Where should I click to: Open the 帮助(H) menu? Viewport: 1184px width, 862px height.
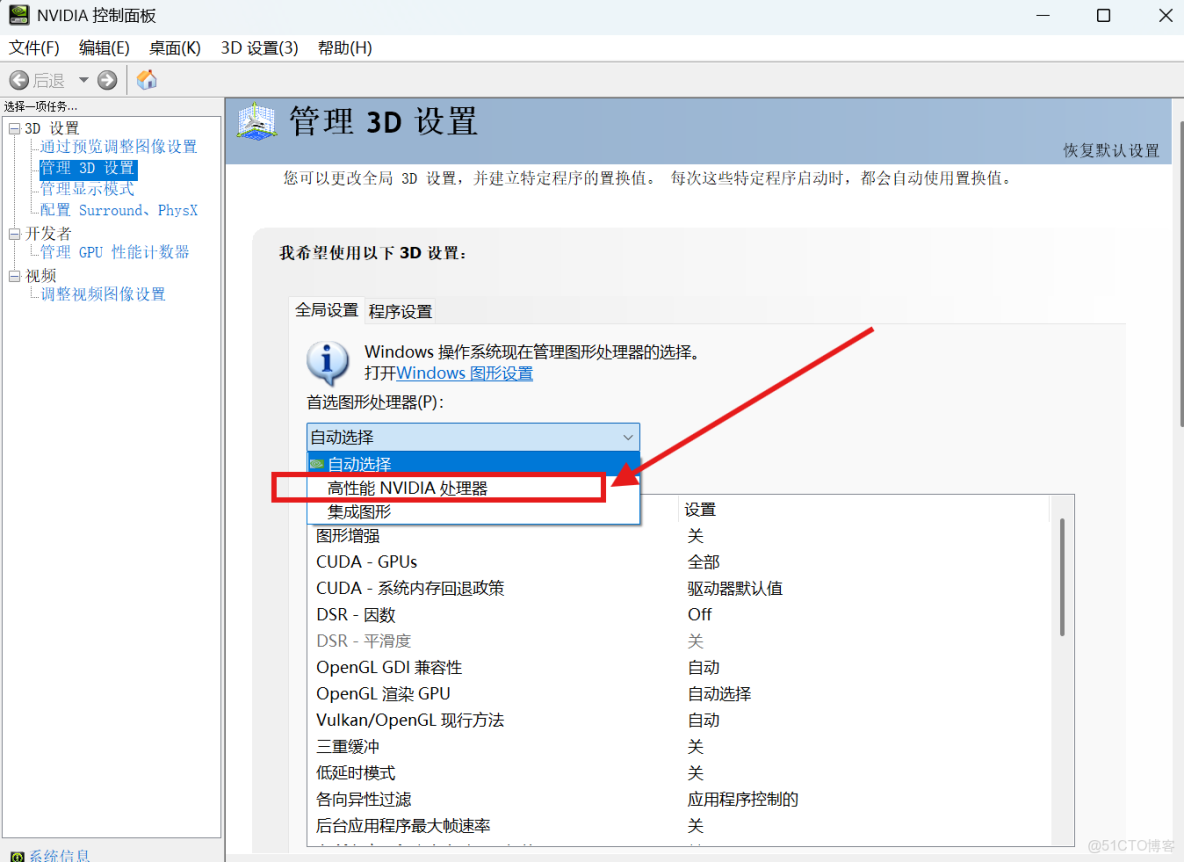point(344,47)
